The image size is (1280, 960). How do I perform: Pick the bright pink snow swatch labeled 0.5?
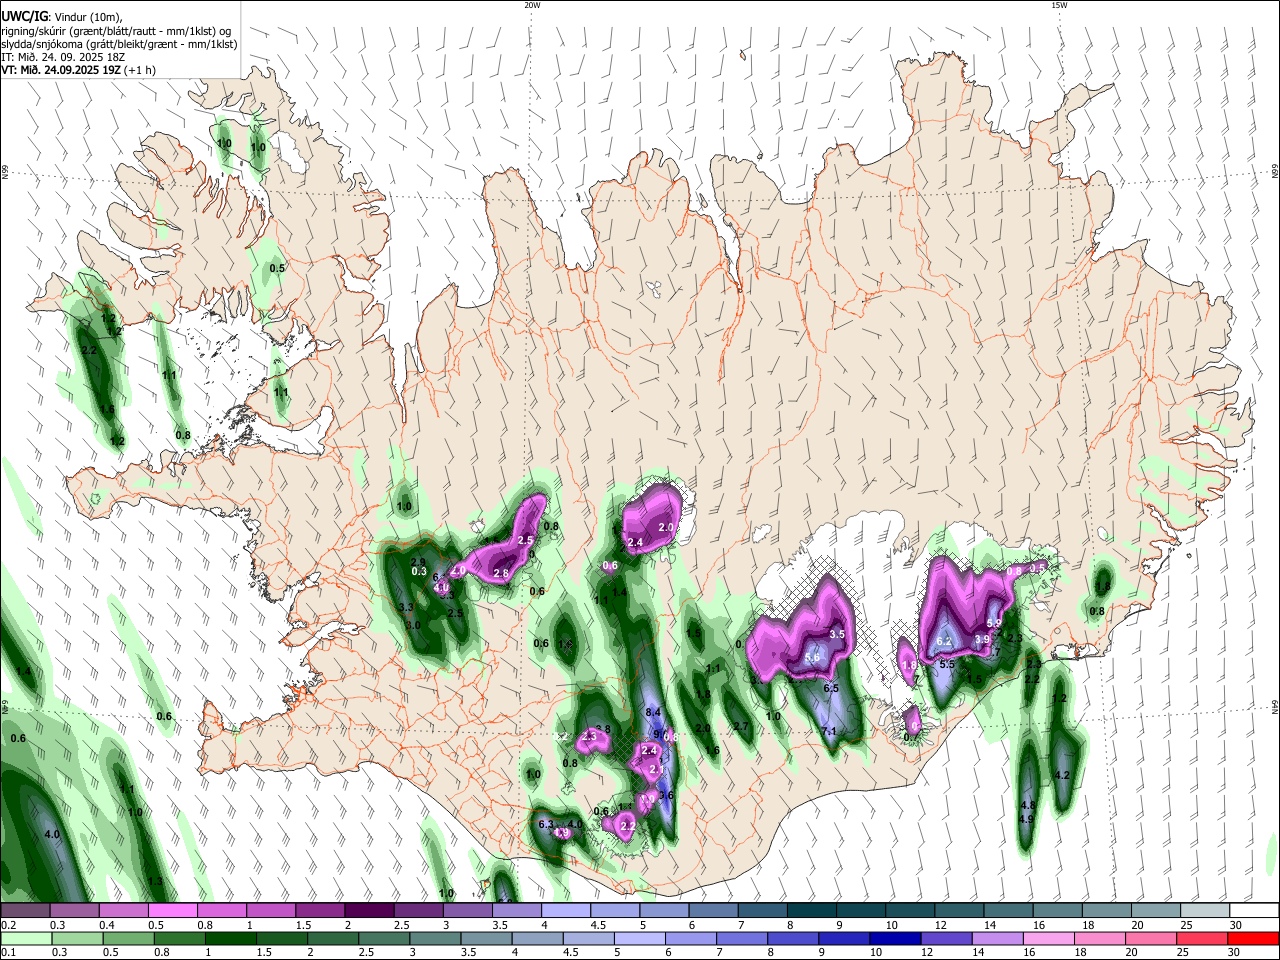click(172, 911)
